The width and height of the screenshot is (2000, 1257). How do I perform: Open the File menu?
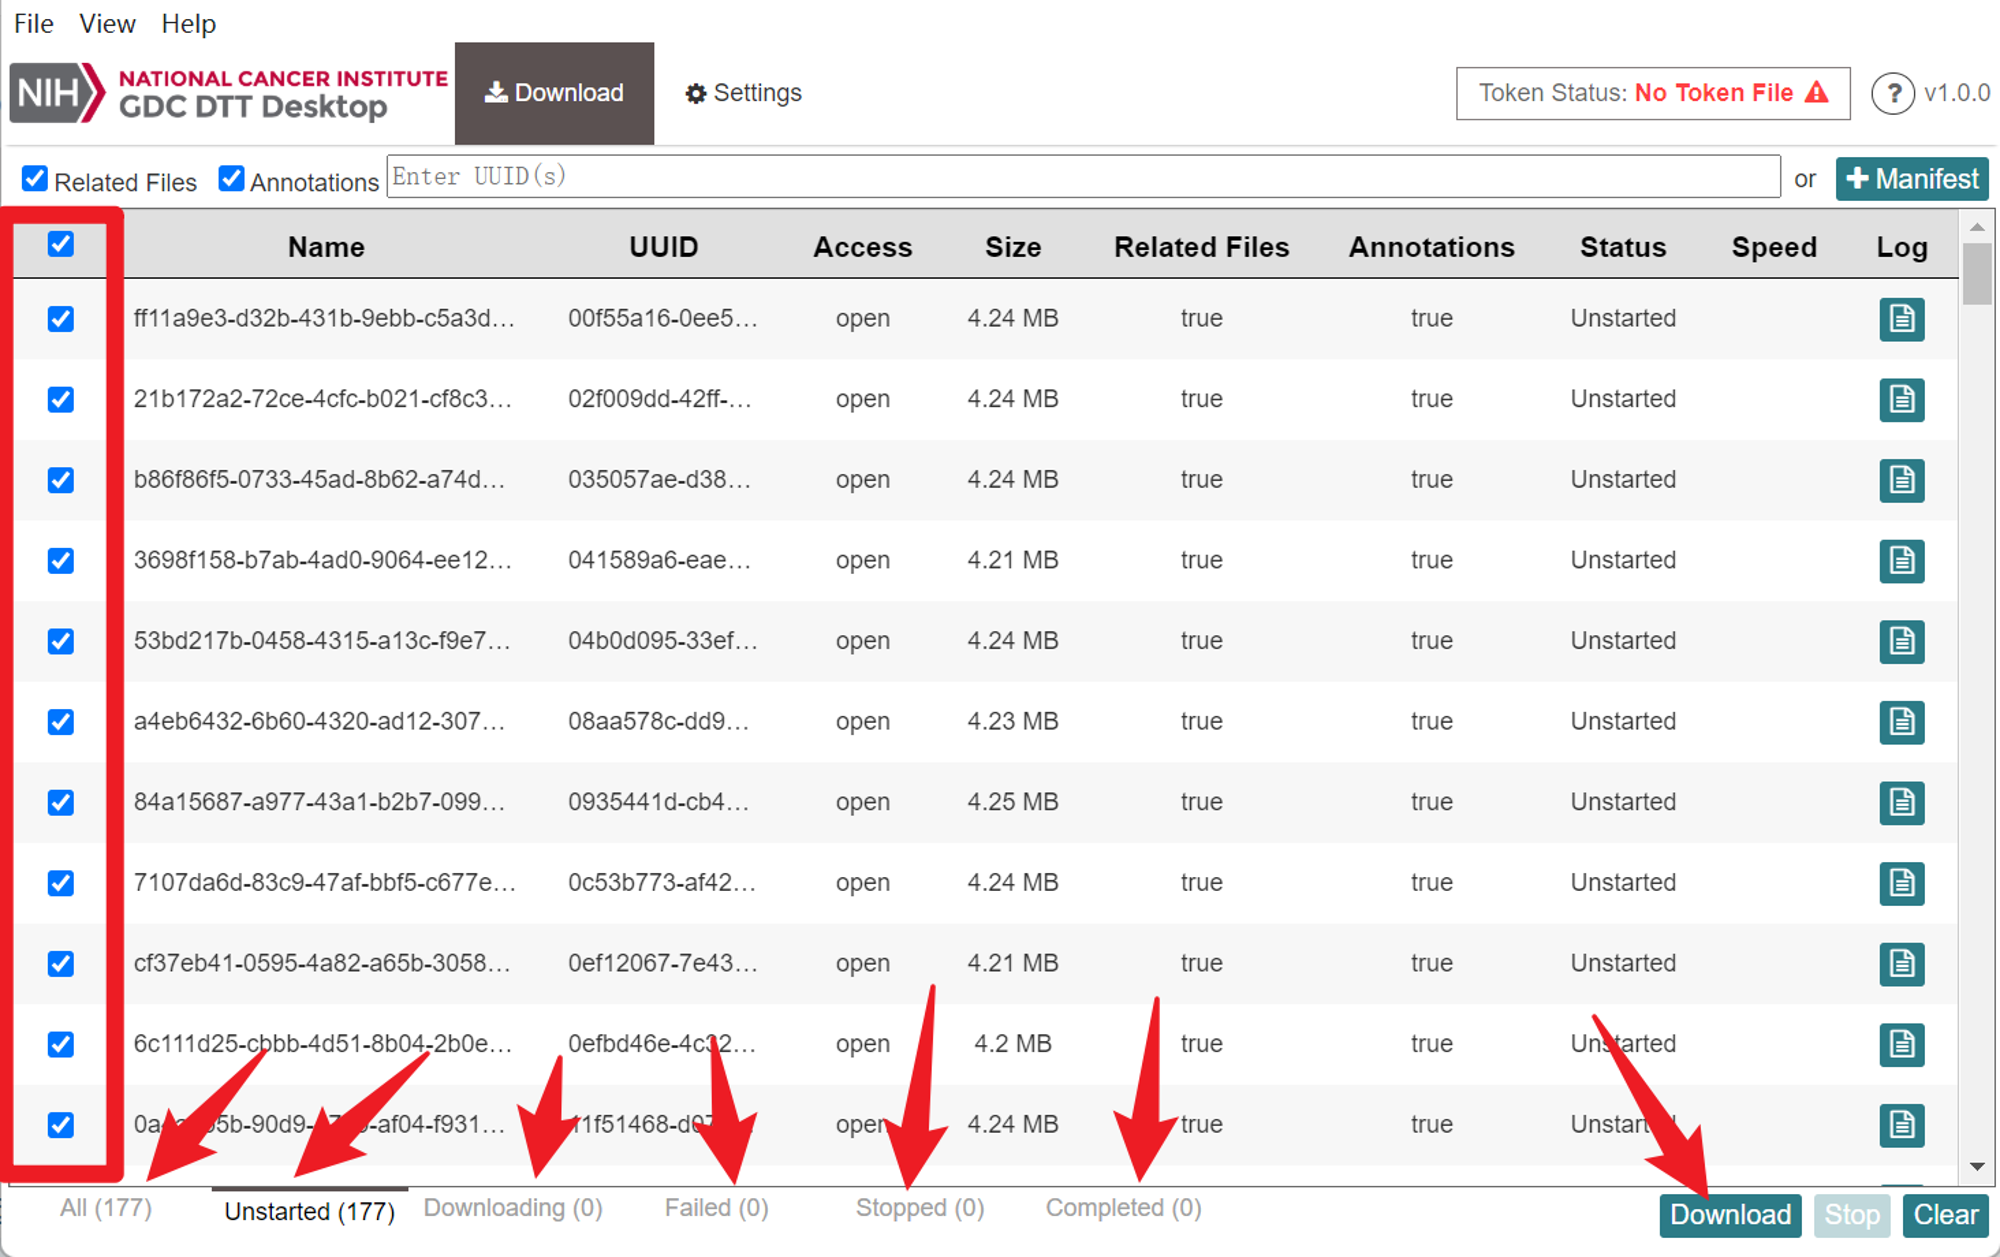point(33,23)
